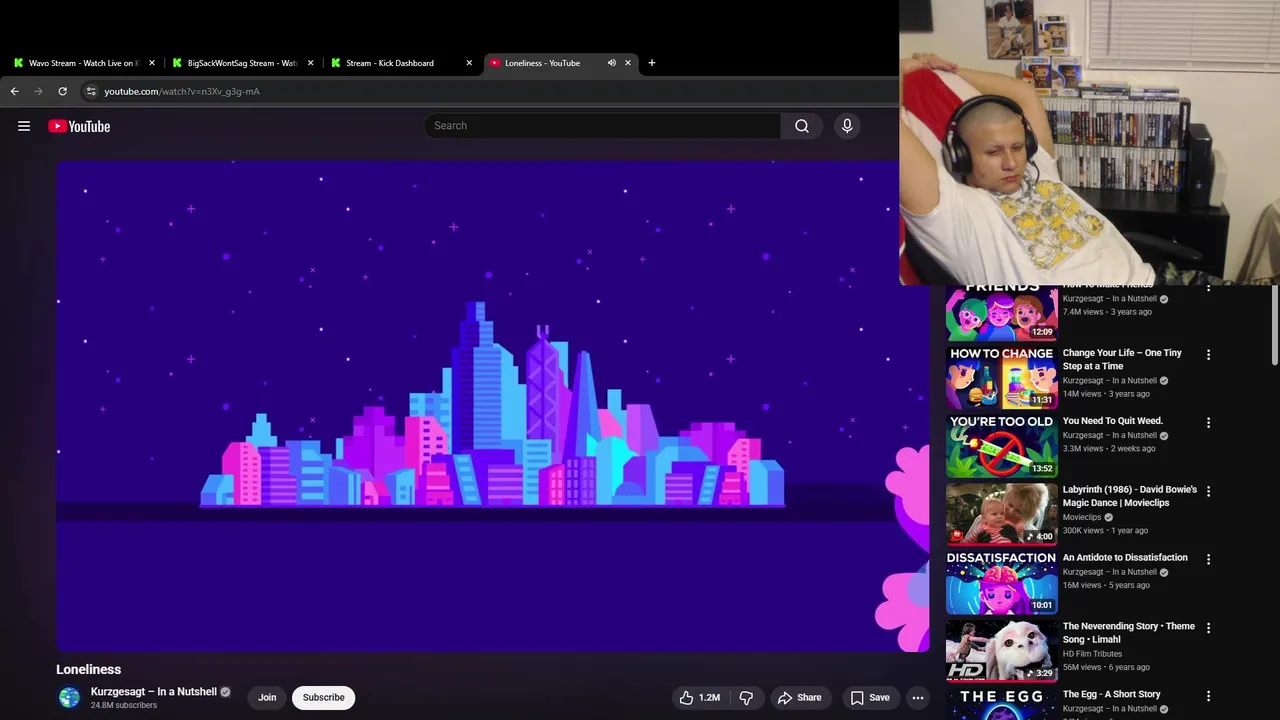Open options for Neverending Story video
1280x720 pixels.
tap(1208, 628)
